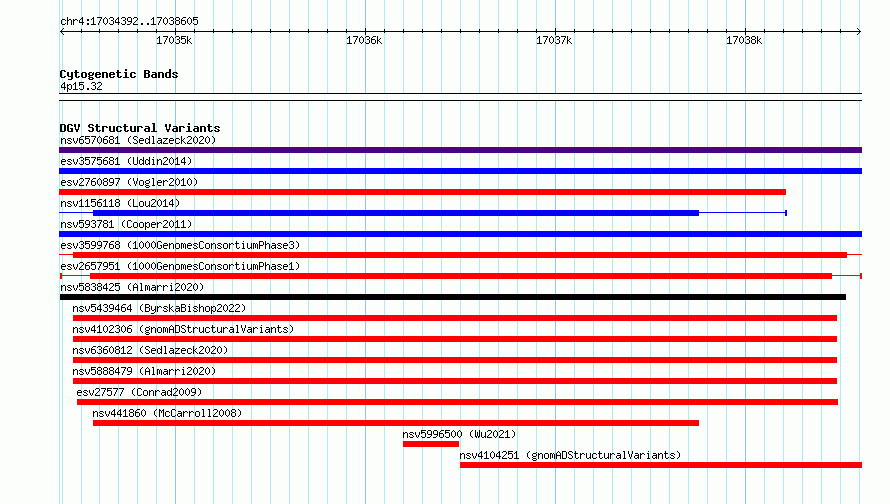Open esv2657951 (1000GenomesConsortiumPhase1) label
The height and width of the screenshot is (504, 890).
click(x=180, y=266)
